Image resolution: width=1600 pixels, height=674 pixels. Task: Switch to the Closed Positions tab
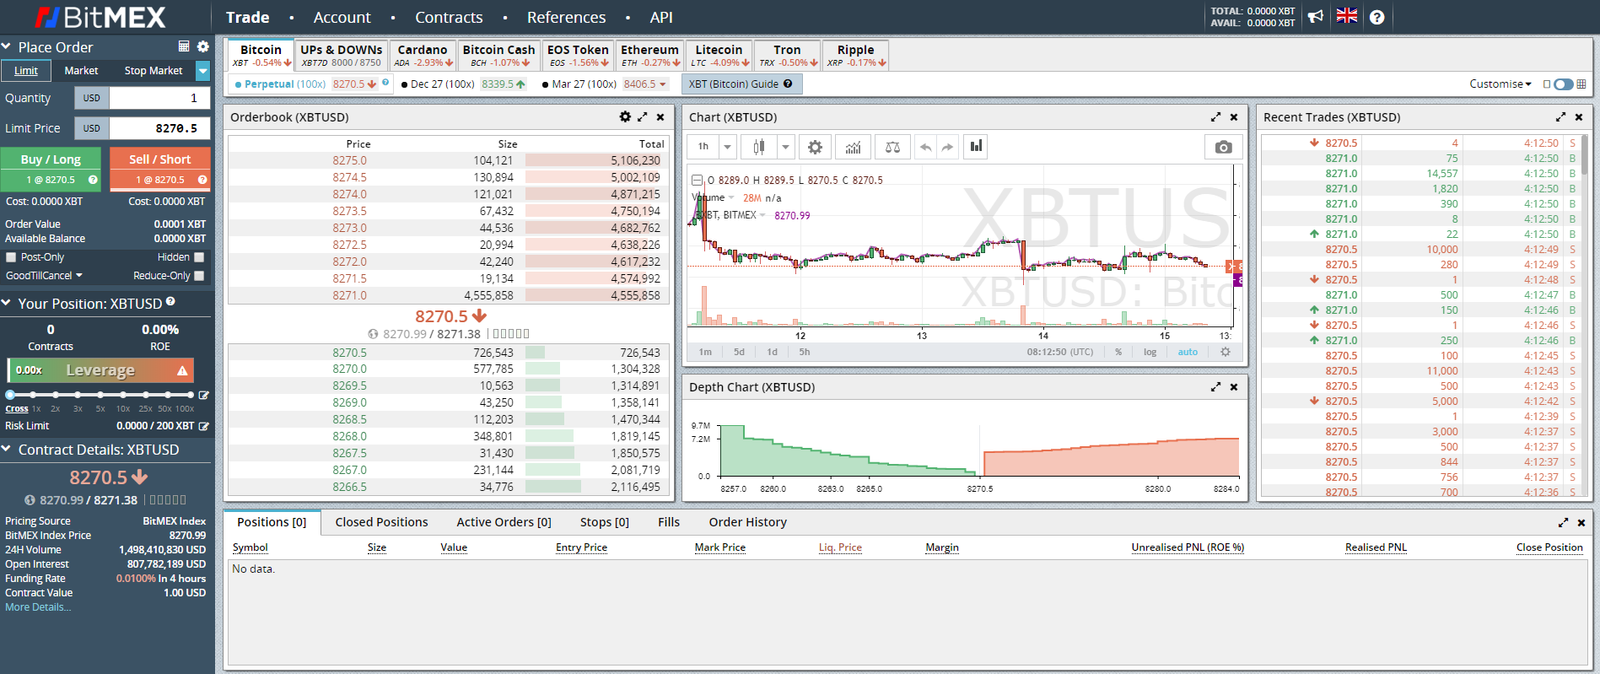(381, 522)
